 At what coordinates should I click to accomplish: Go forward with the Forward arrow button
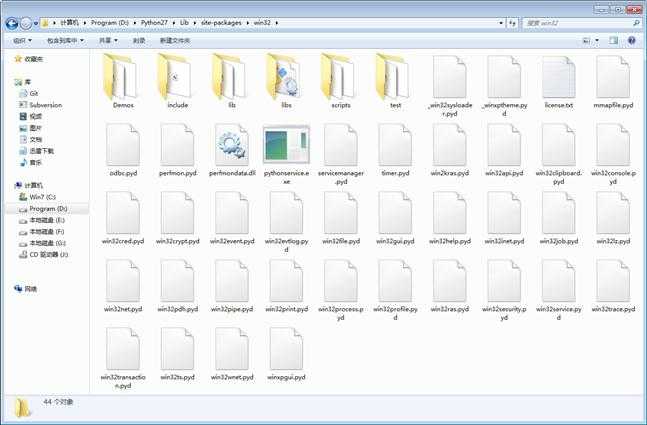[x=26, y=24]
